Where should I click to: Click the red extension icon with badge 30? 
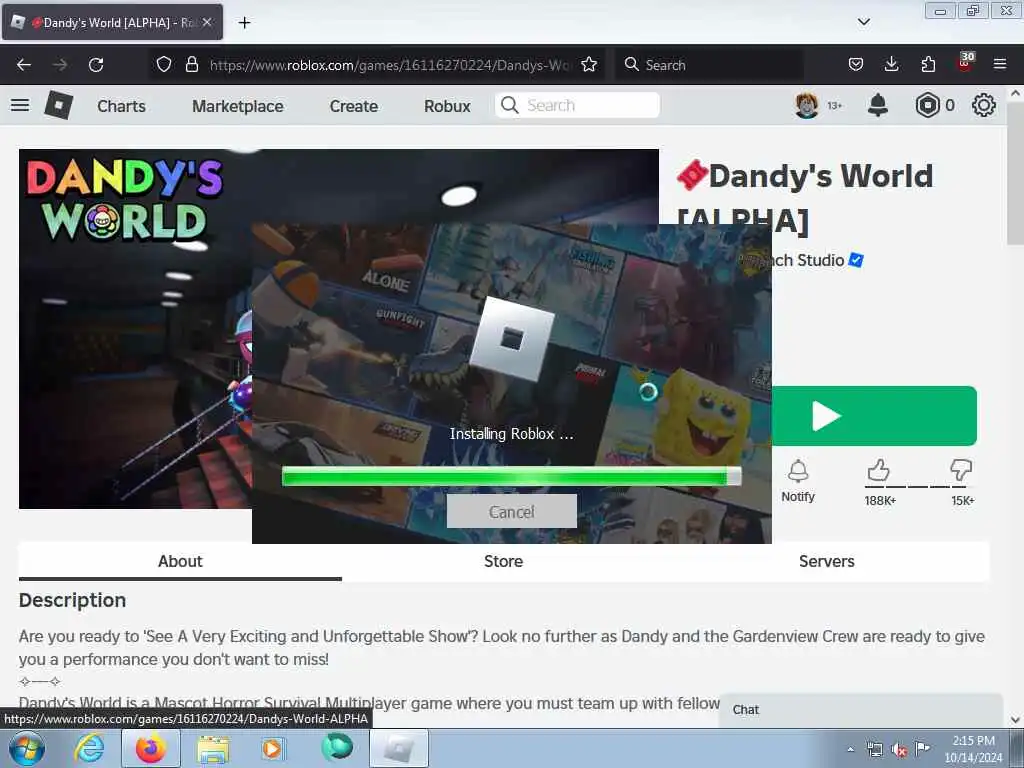coord(965,62)
